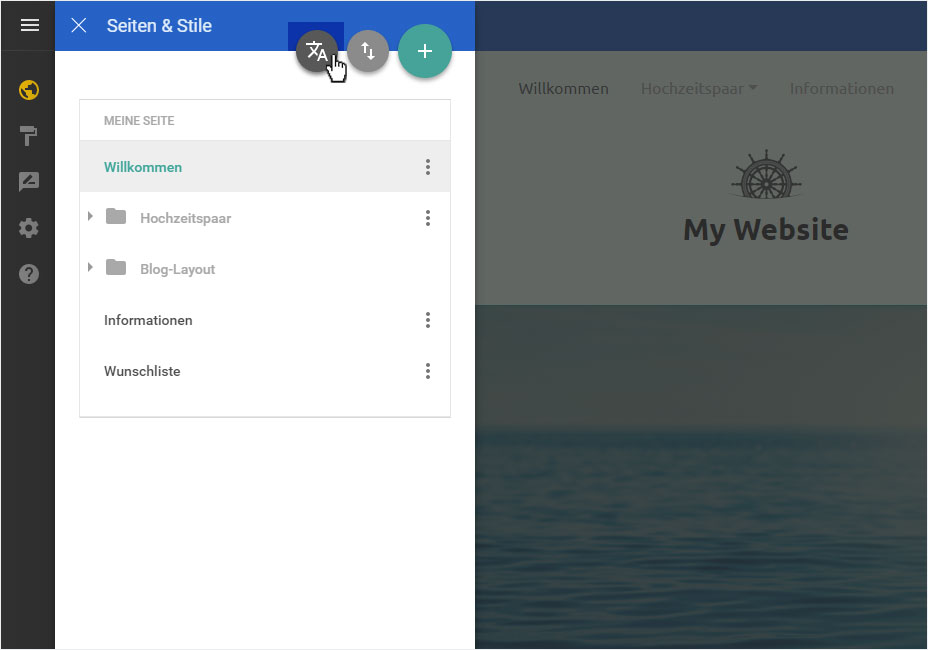The image size is (928, 650).
Task: Expand the Hochzeitspaar folder arrow
Action: (x=90, y=216)
